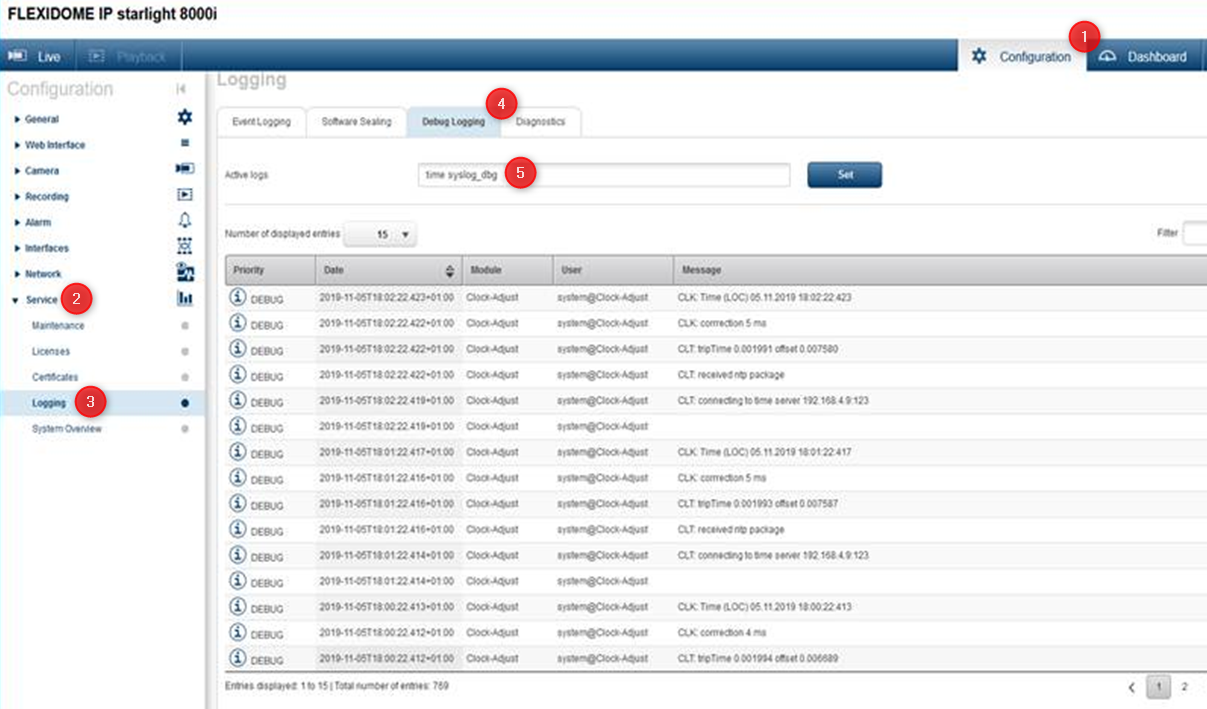Go to page 2 of log entries
The width and height of the screenshot is (1207, 709).
click(1184, 687)
